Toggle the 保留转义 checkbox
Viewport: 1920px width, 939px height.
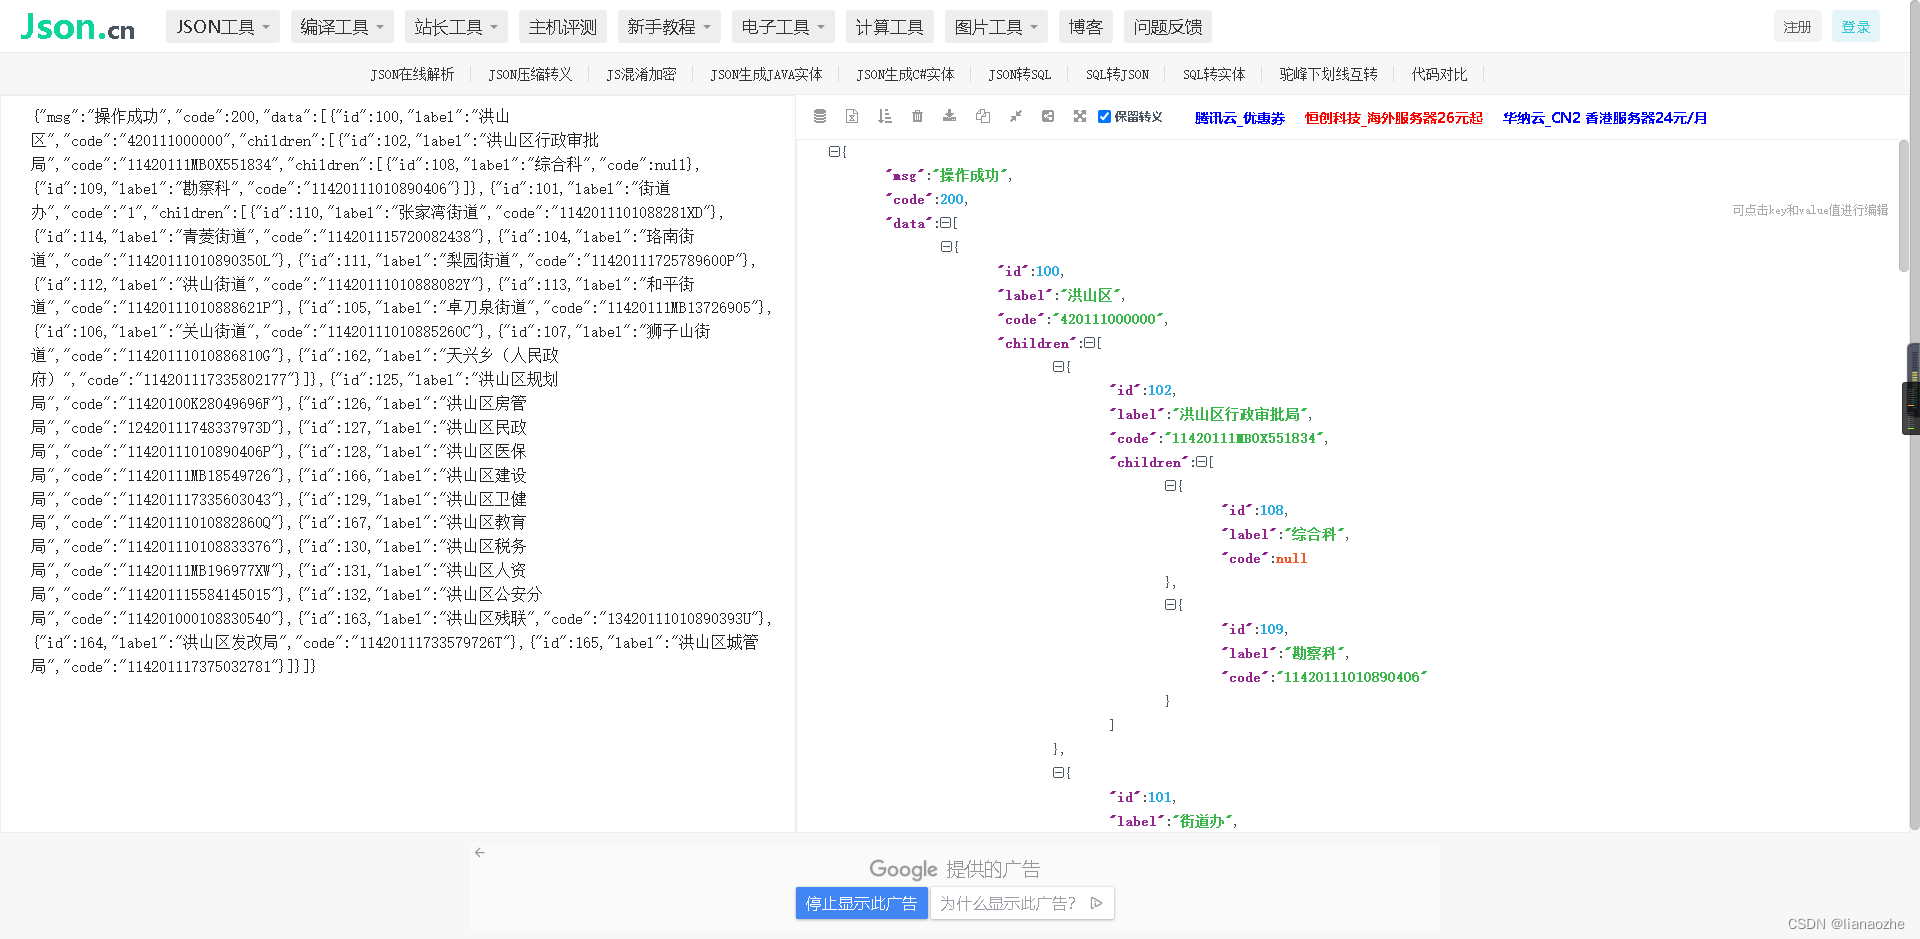tap(1104, 116)
